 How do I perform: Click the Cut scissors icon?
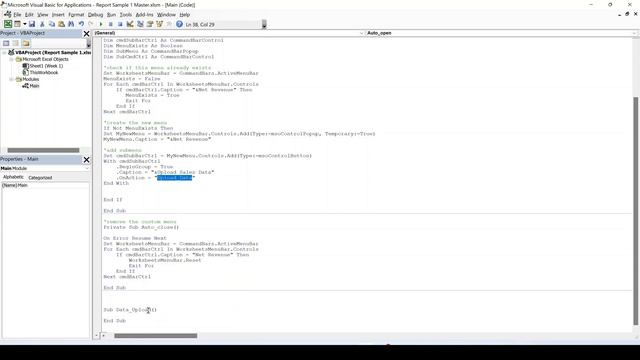42,24
